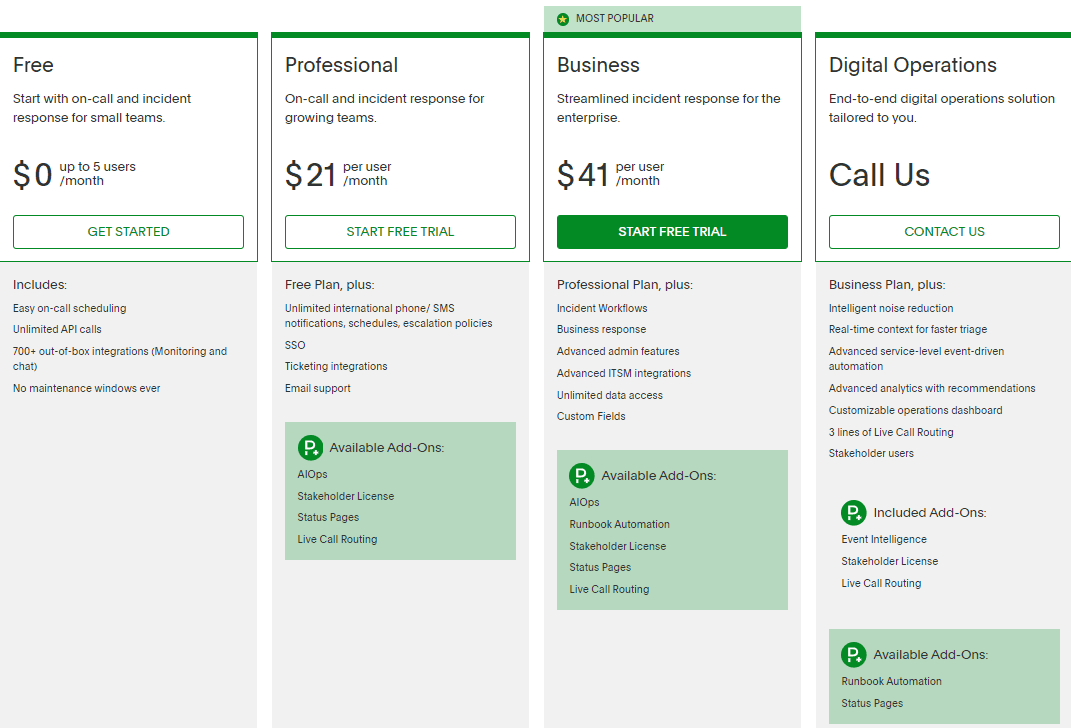The image size is (1071, 728).
Task: Click AIOps add-on in Business plan
Action: click(584, 503)
